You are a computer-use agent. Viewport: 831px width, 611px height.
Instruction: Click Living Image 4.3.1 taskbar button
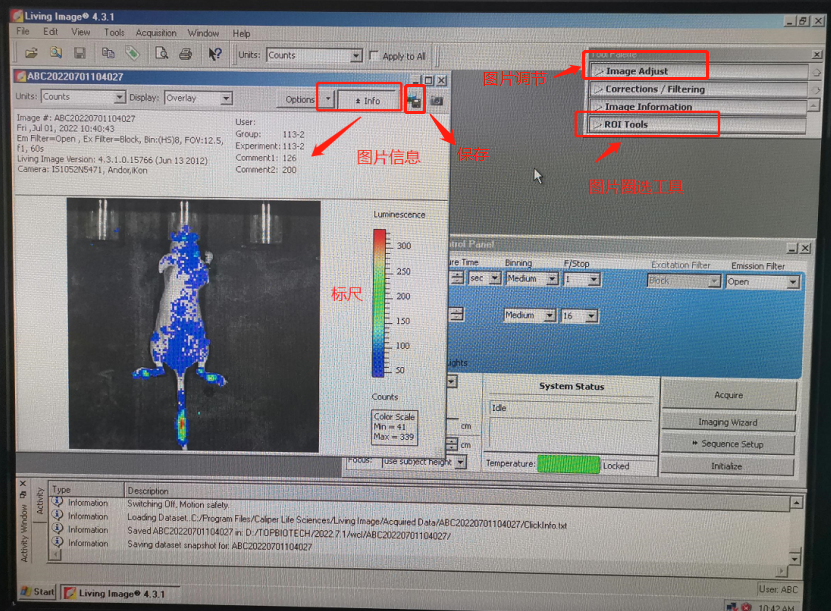coord(119,593)
